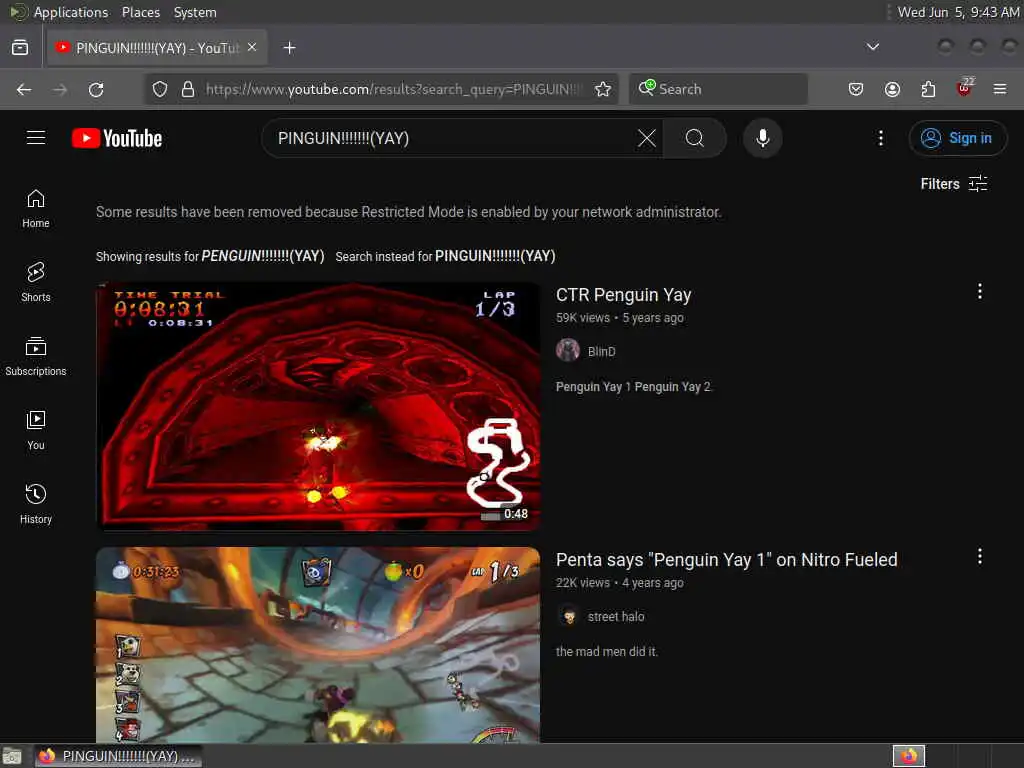
Task: Click the Firefox icon in bottom-right tray
Action: pos(908,756)
